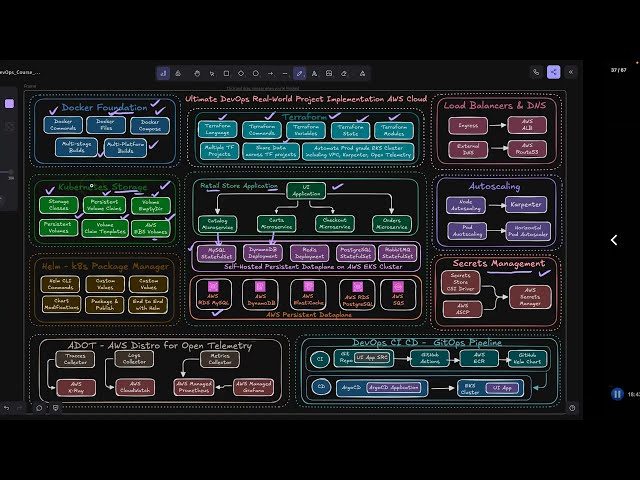Viewport: 640px width, 480px height.
Task: Select the AWS Managed Grafana box
Action: 253,387
